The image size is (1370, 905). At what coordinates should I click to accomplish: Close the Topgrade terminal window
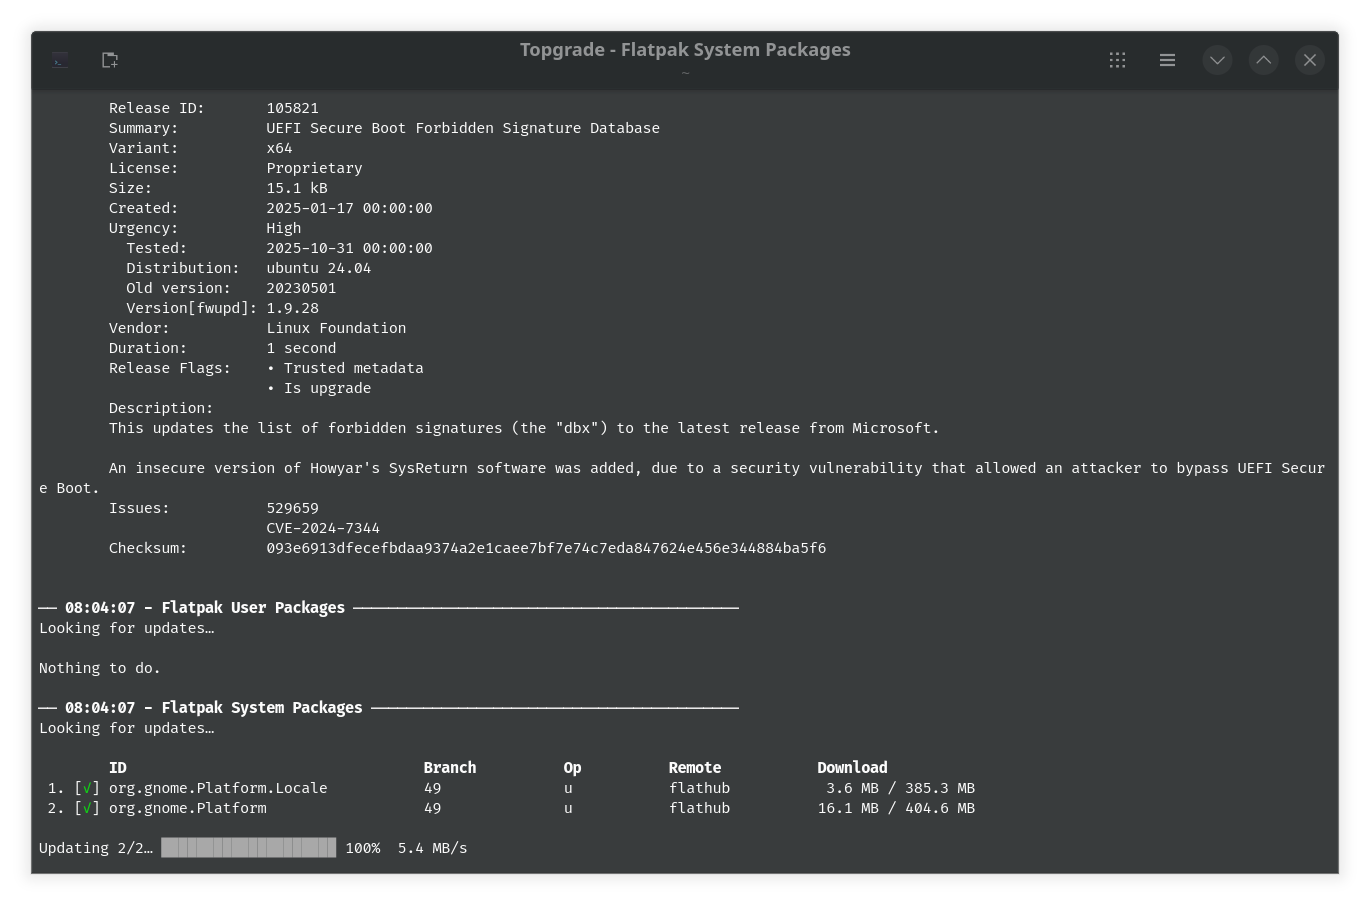1310,60
